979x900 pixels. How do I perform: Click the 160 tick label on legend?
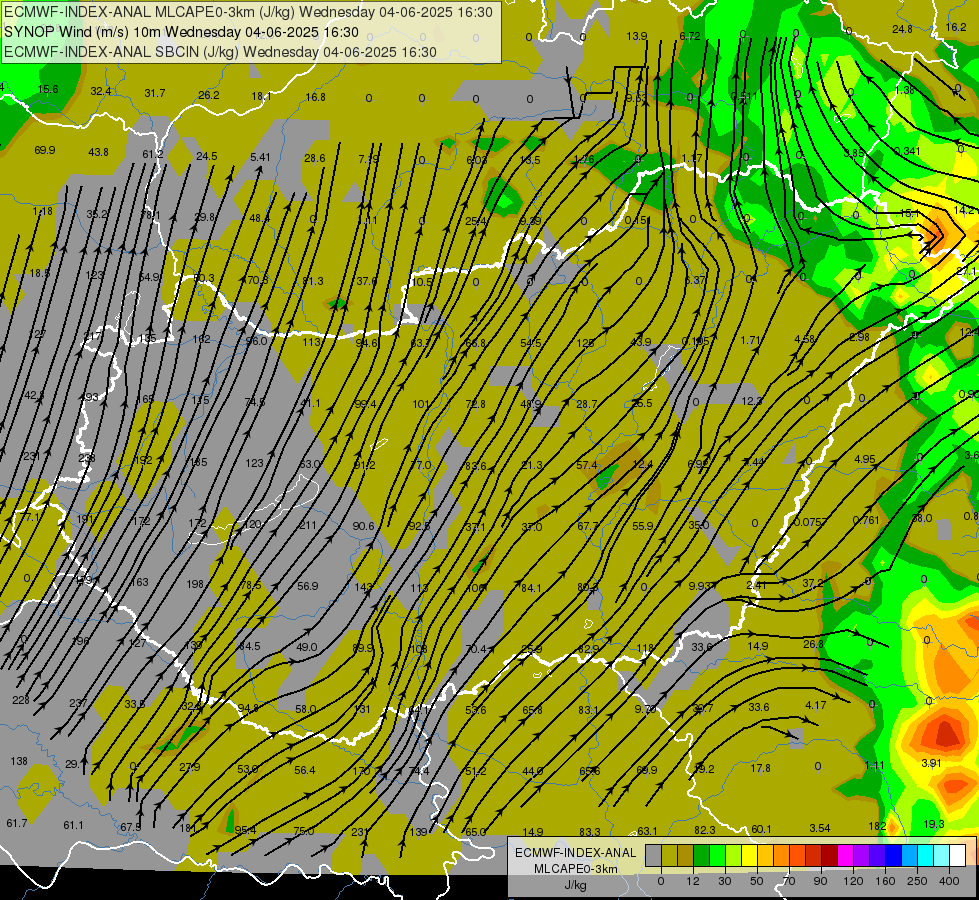[x=884, y=881]
